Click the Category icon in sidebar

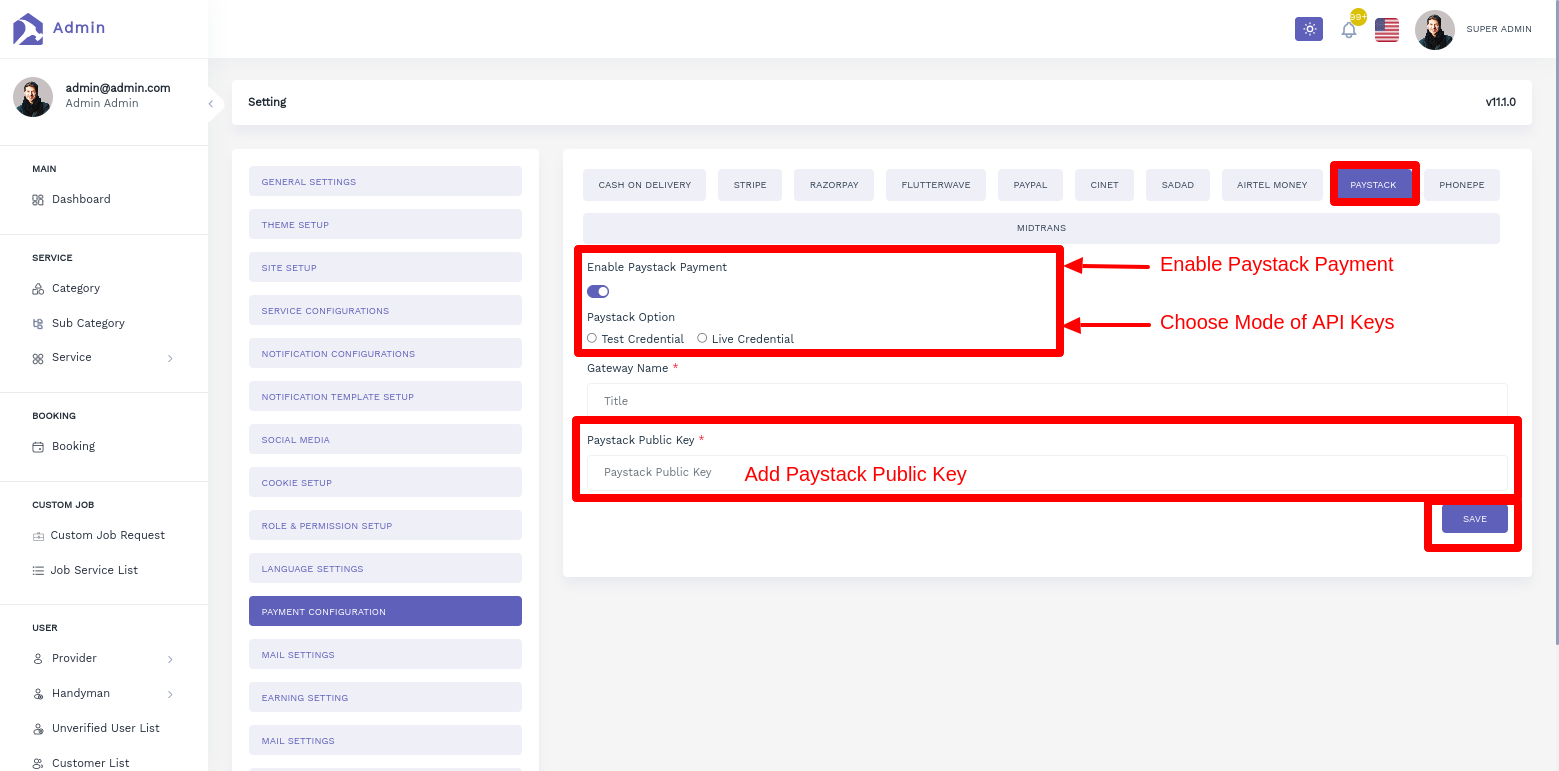click(38, 289)
